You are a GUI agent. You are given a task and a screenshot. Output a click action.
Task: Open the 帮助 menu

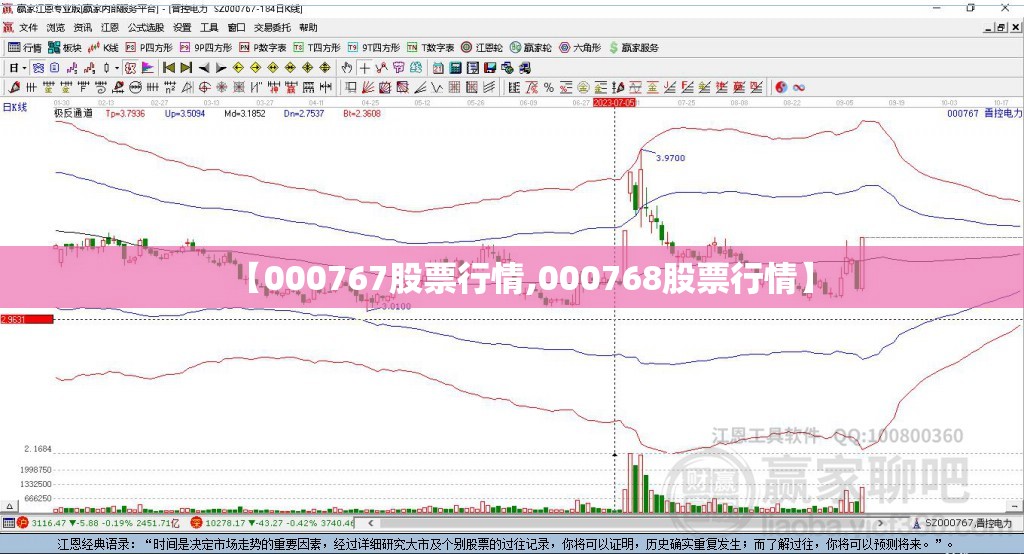(308, 27)
